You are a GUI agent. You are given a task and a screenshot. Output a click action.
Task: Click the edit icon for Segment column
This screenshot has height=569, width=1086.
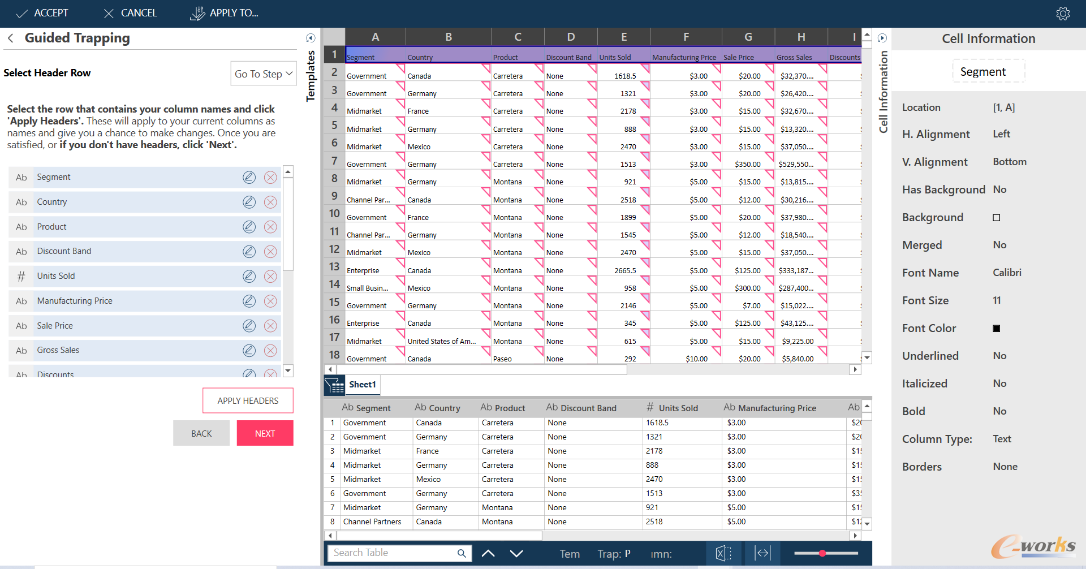[x=249, y=177]
